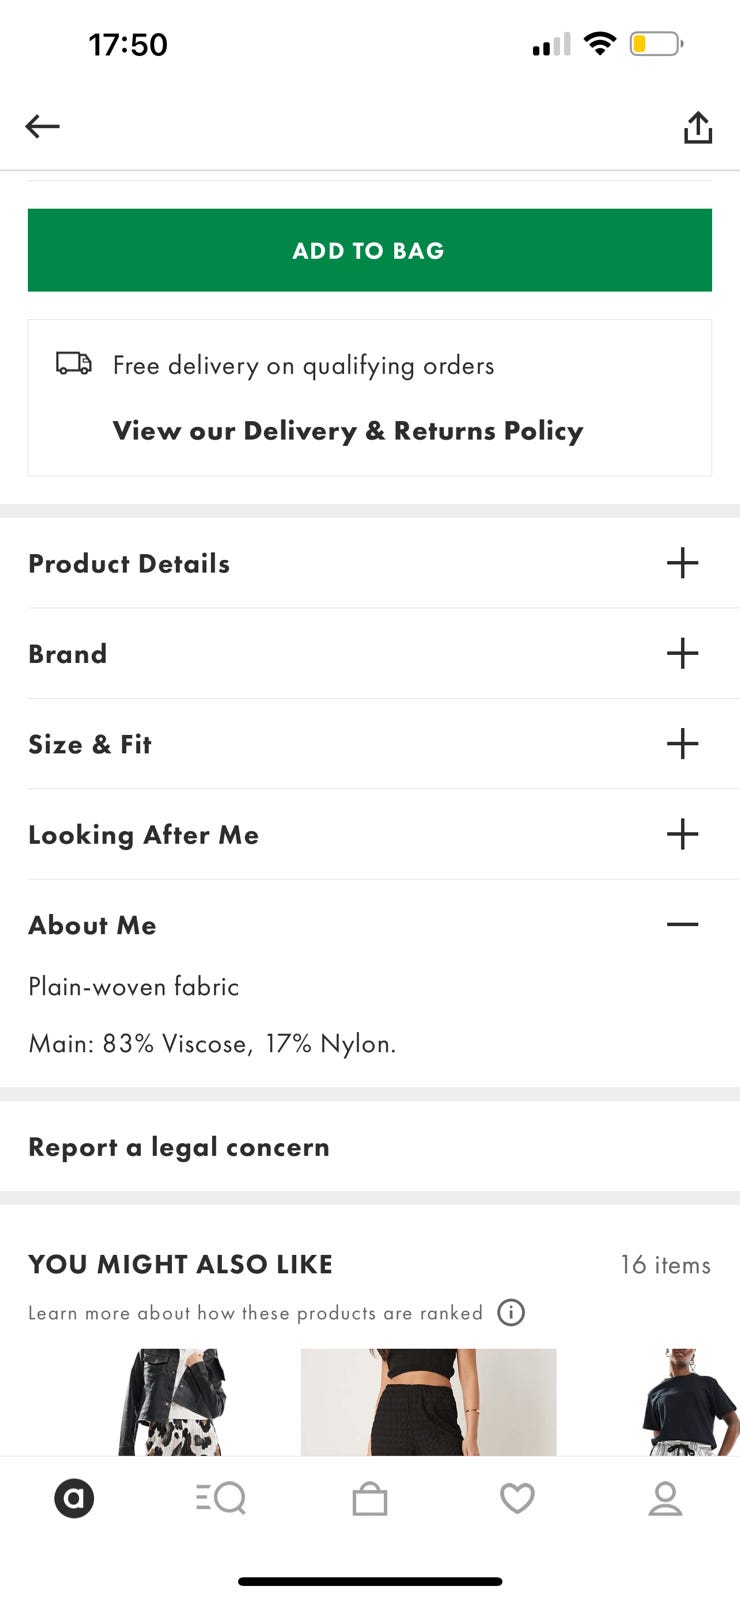The height and width of the screenshot is (1600, 740).
Task: Open the black trousers product thumbnail
Action: pos(429,1401)
